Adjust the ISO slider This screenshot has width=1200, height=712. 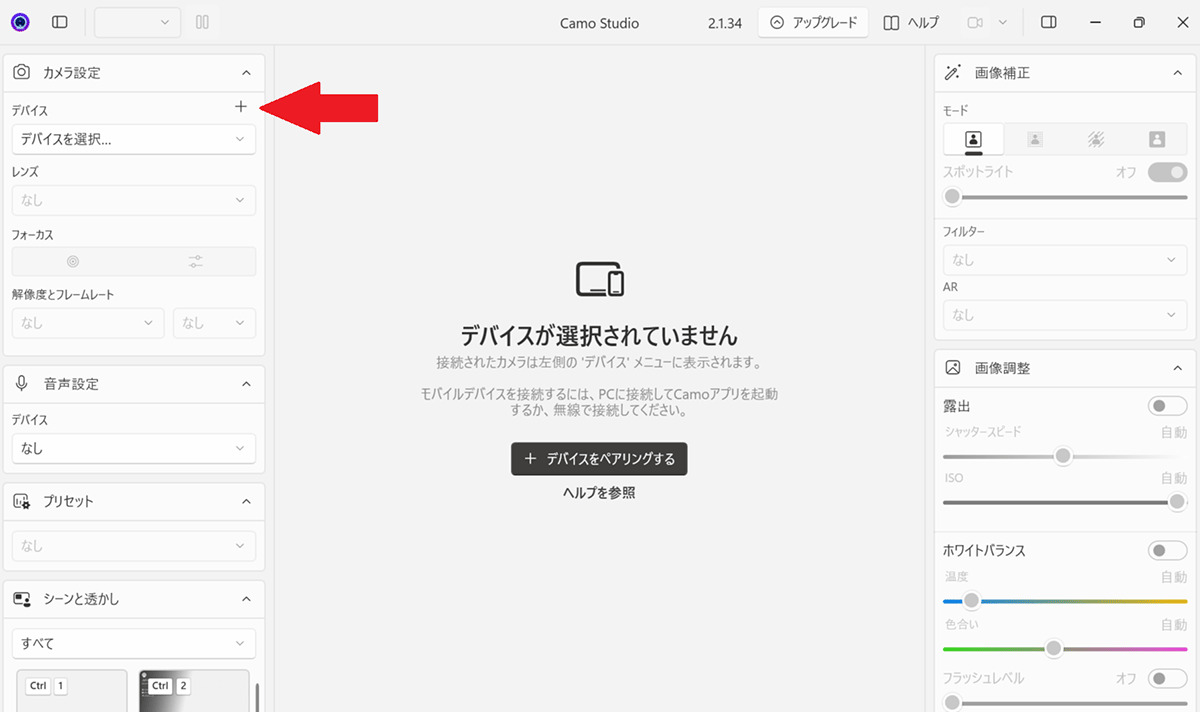[x=1065, y=502]
